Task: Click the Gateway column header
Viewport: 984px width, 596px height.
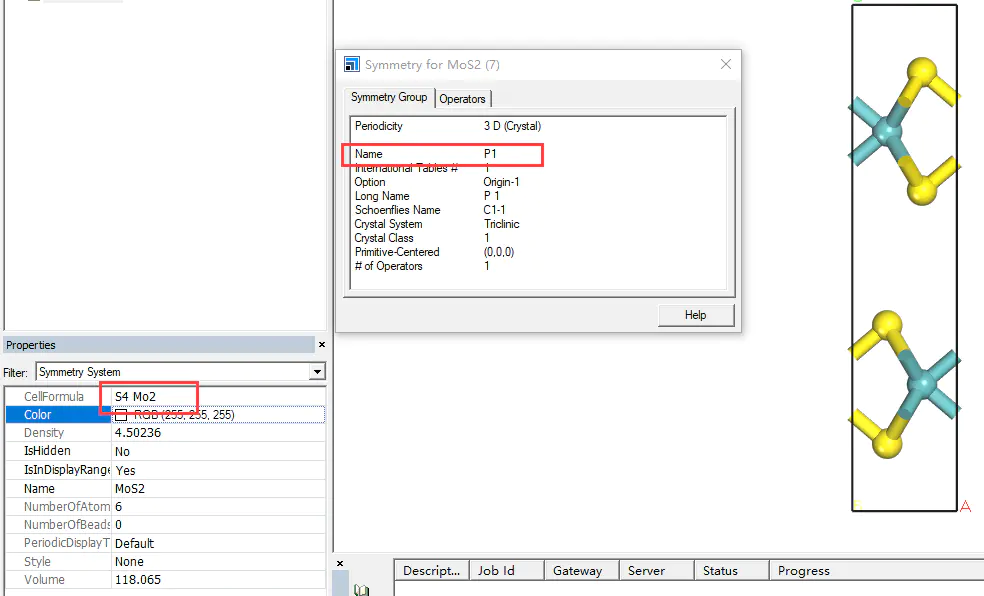Action: point(582,570)
